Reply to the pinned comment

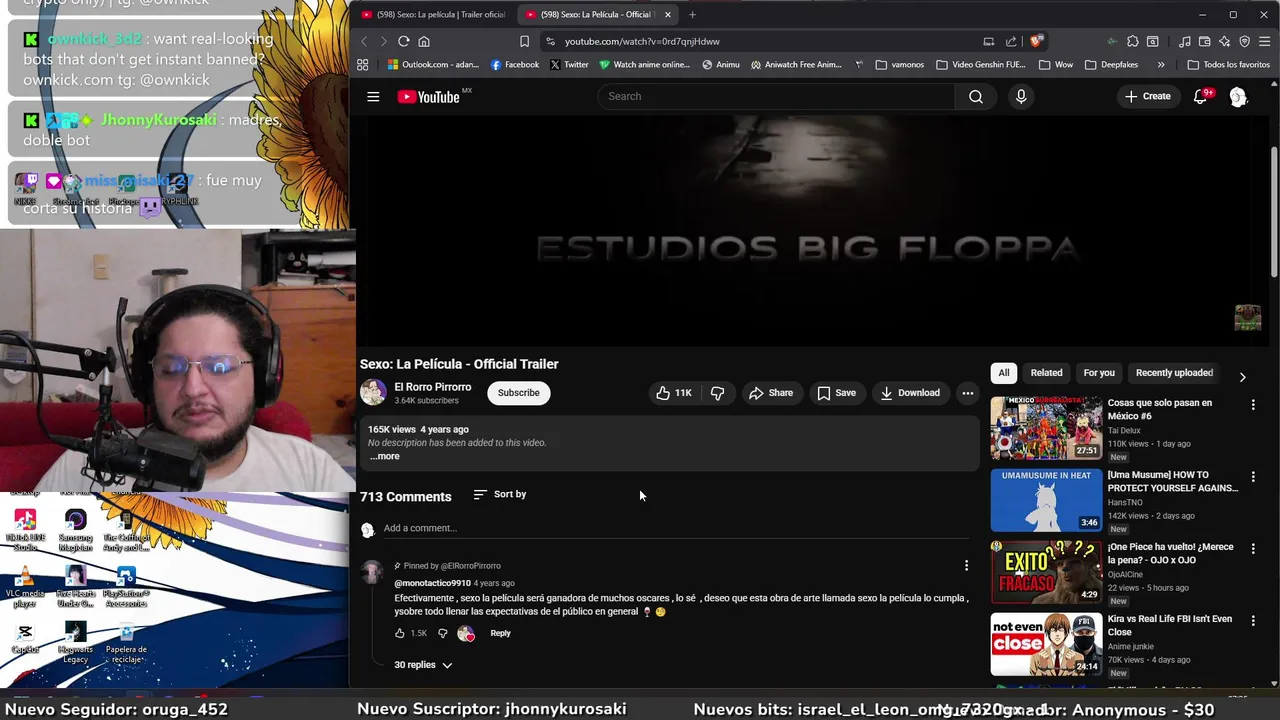tap(500, 633)
